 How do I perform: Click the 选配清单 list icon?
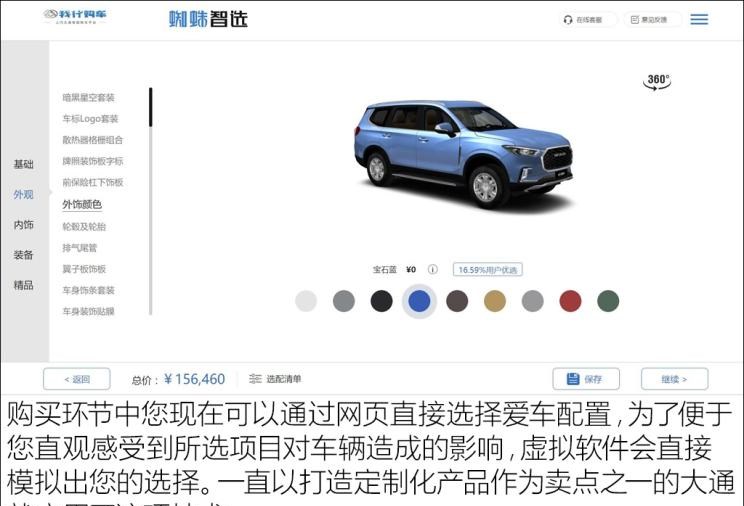255,379
